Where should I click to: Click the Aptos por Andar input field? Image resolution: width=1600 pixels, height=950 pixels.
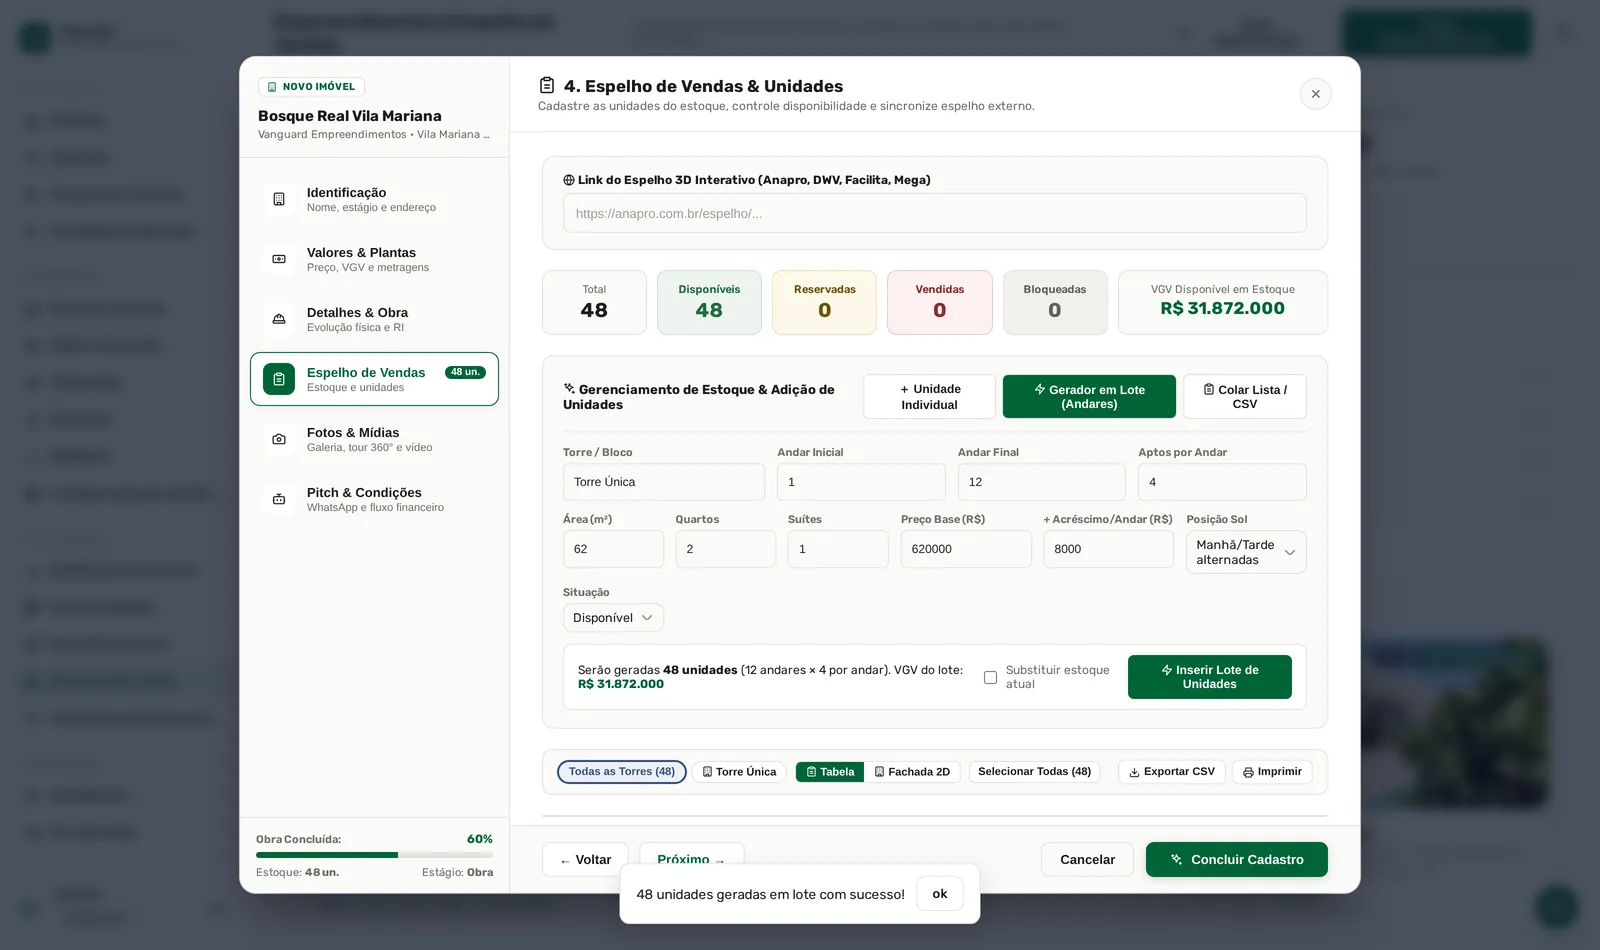coord(1222,482)
